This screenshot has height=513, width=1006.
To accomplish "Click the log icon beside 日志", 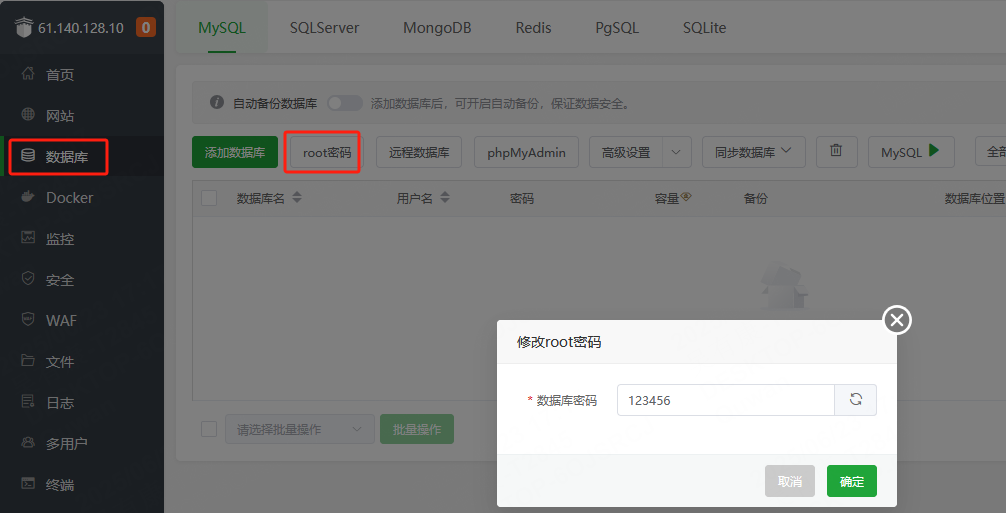I will 28,401.
